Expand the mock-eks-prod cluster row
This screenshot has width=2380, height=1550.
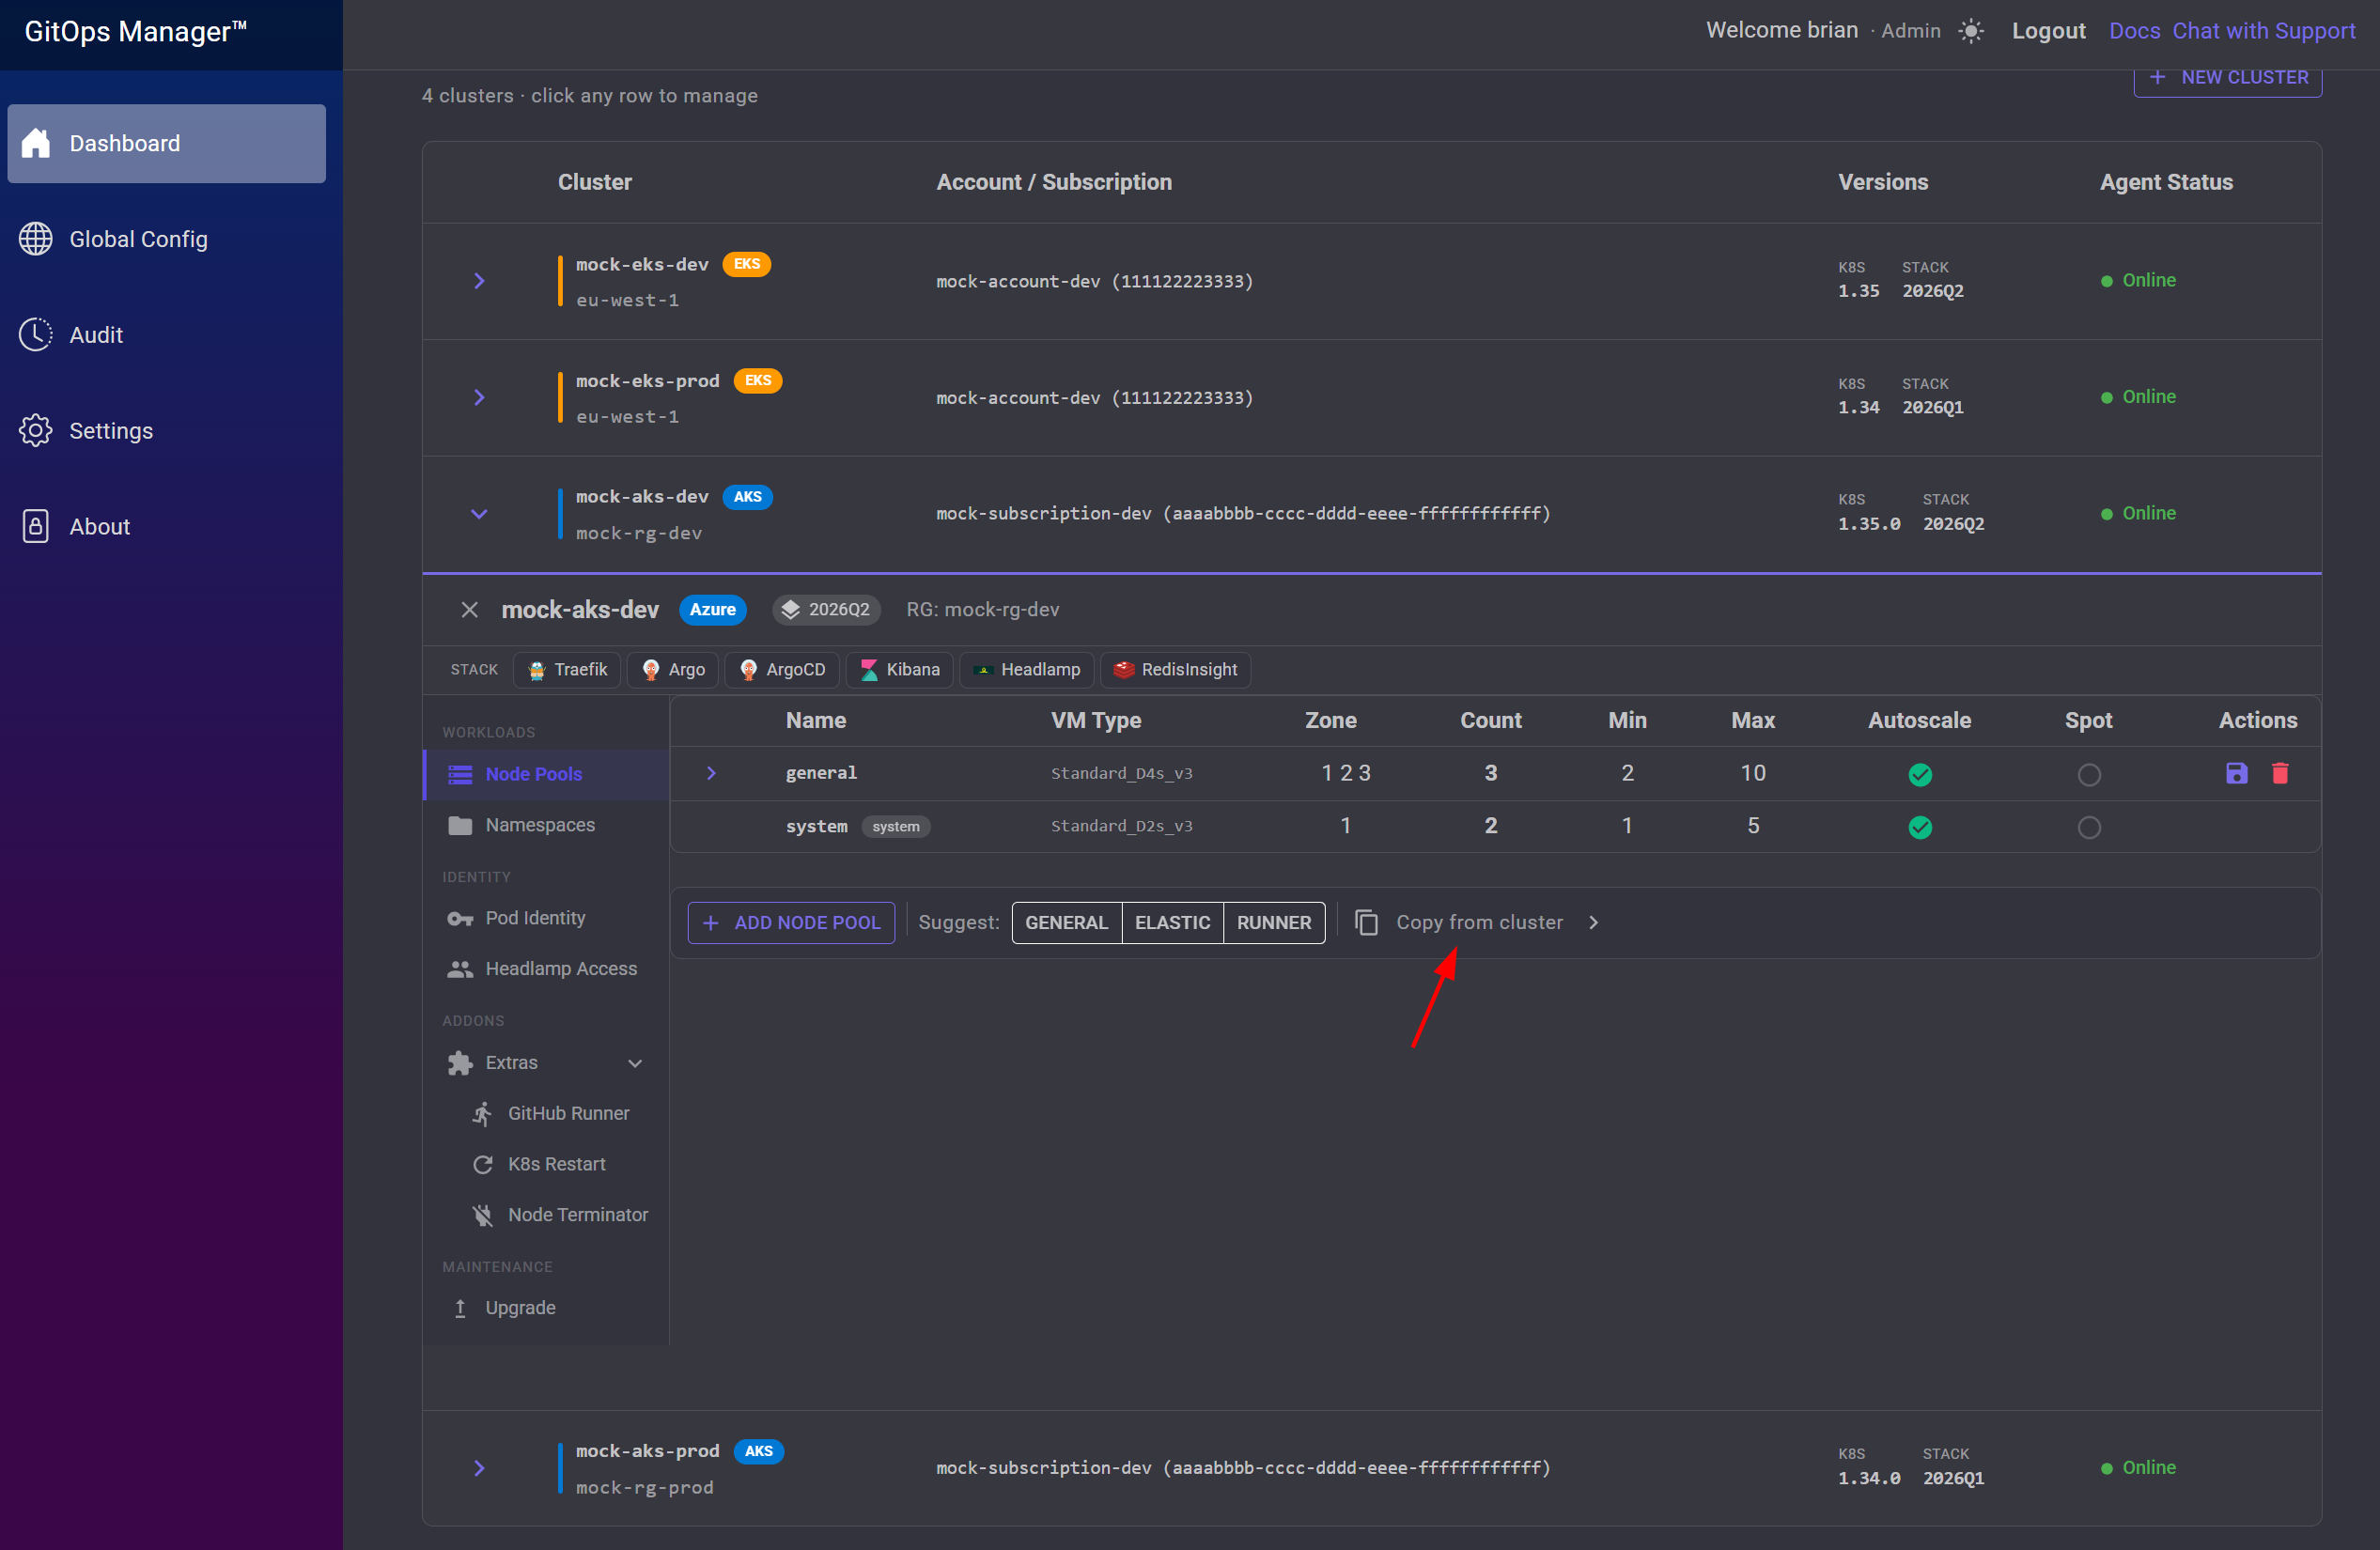click(x=479, y=398)
